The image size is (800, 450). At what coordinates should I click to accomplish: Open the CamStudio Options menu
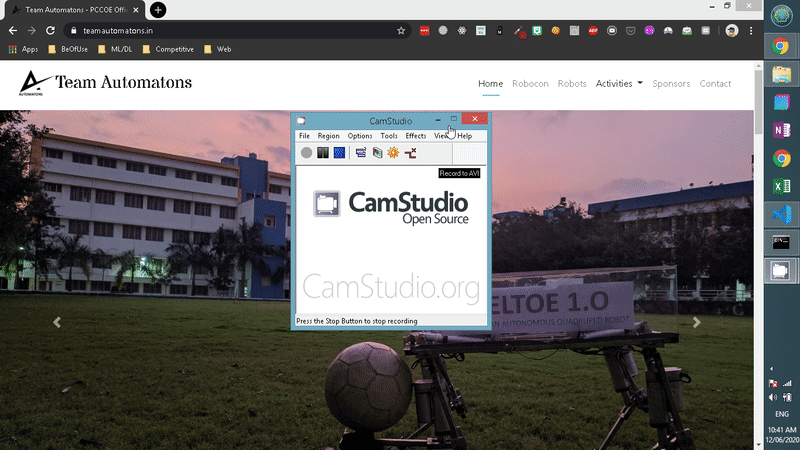(360, 136)
